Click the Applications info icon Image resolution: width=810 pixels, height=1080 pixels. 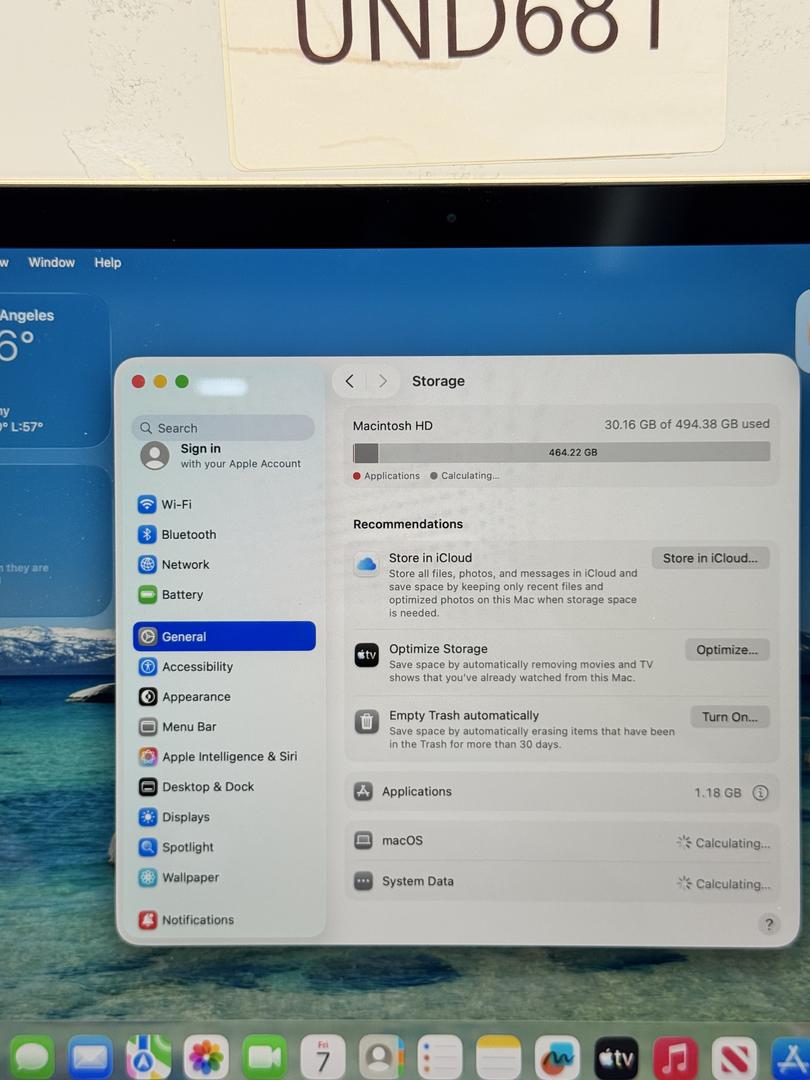pyautogui.click(x=760, y=793)
